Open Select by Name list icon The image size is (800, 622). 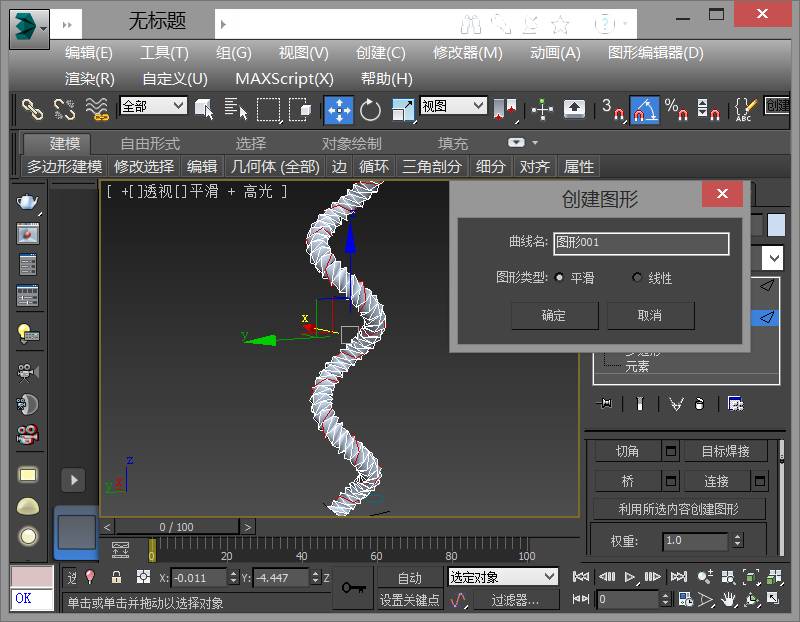[236, 109]
